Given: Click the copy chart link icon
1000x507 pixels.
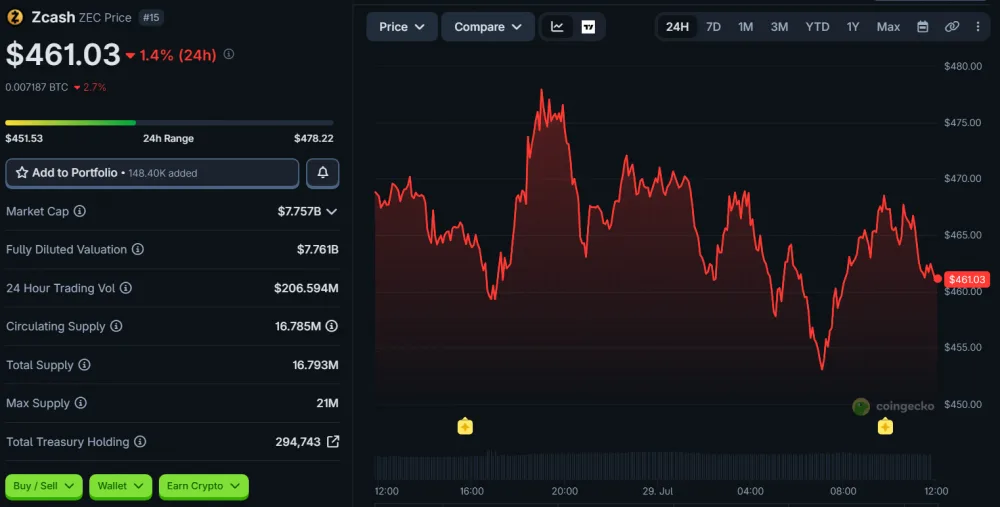Looking at the screenshot, I should pyautogui.click(x=952, y=27).
